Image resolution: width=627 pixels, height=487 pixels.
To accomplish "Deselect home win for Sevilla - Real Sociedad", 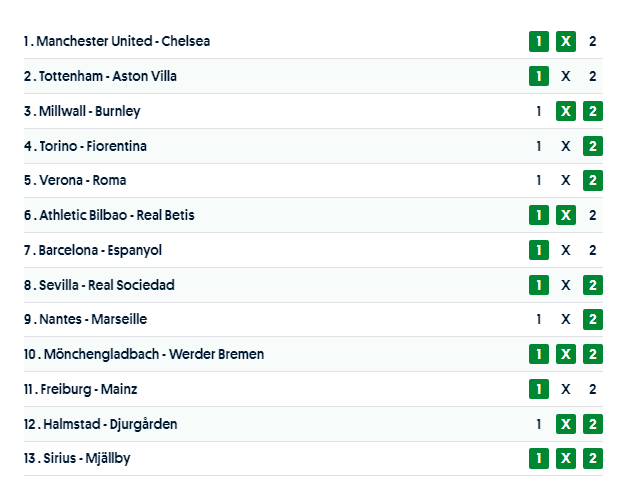I will click(x=539, y=285).
